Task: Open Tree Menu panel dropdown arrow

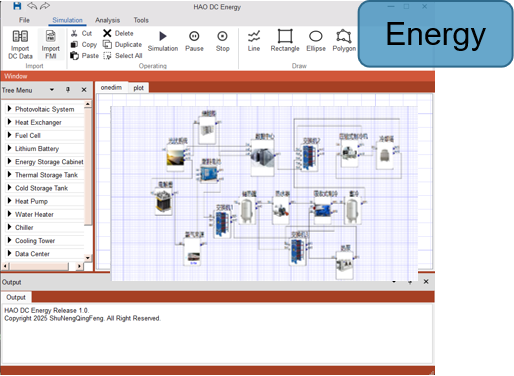Action: click(52, 90)
